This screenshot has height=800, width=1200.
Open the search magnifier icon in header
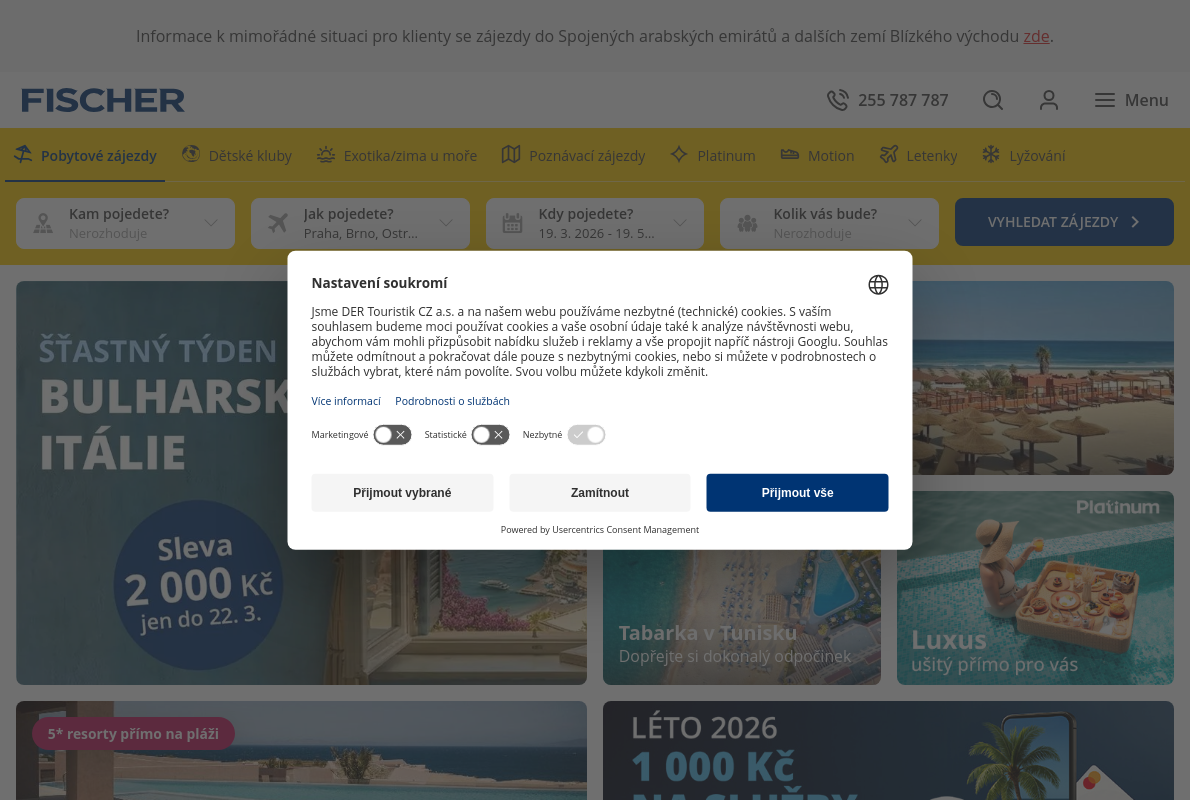pos(992,100)
